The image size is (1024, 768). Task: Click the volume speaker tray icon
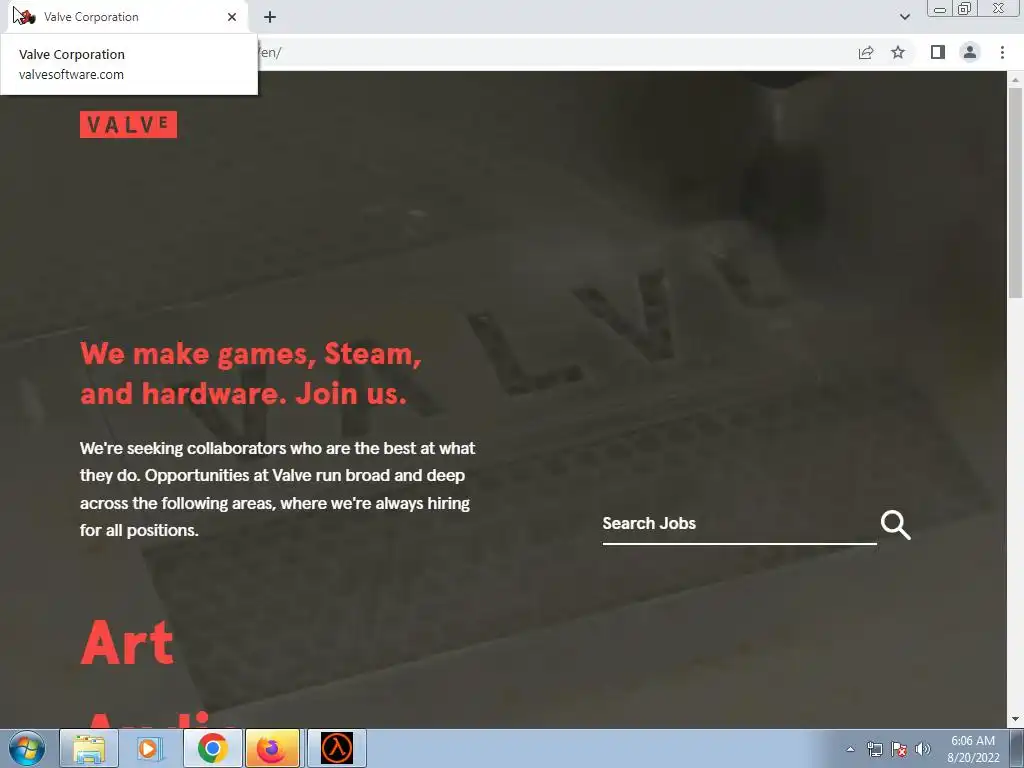(923, 749)
